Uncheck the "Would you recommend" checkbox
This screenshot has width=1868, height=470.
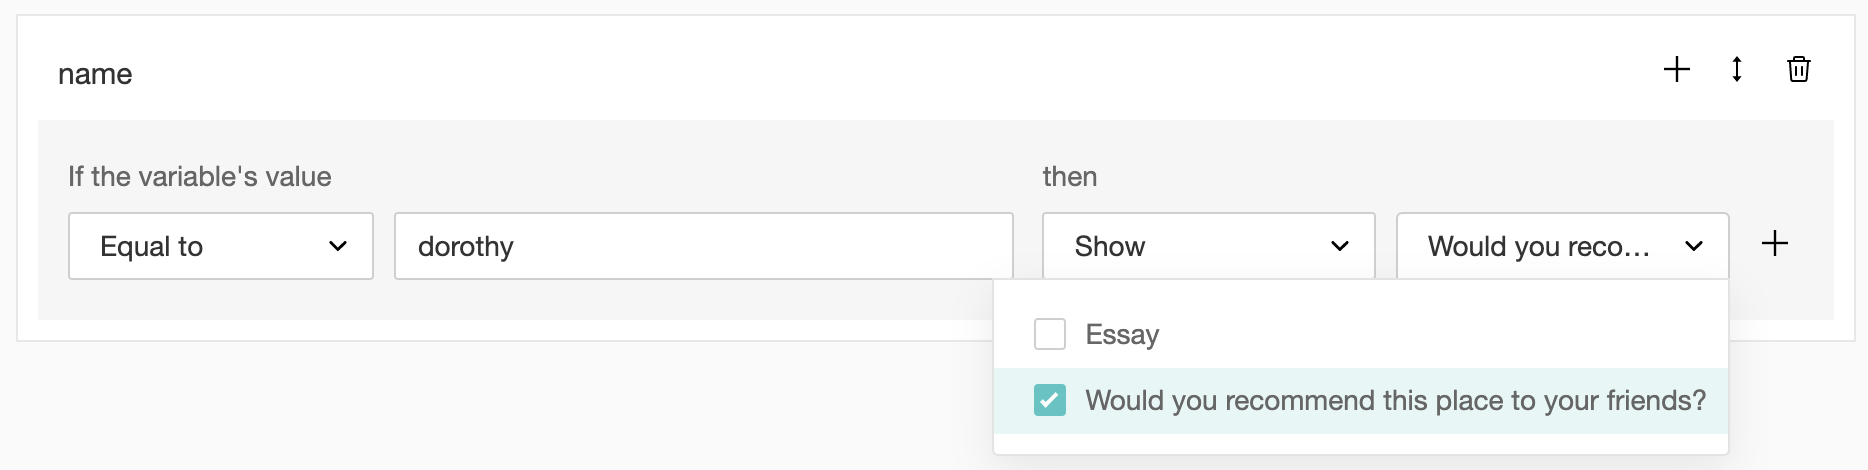point(1049,400)
